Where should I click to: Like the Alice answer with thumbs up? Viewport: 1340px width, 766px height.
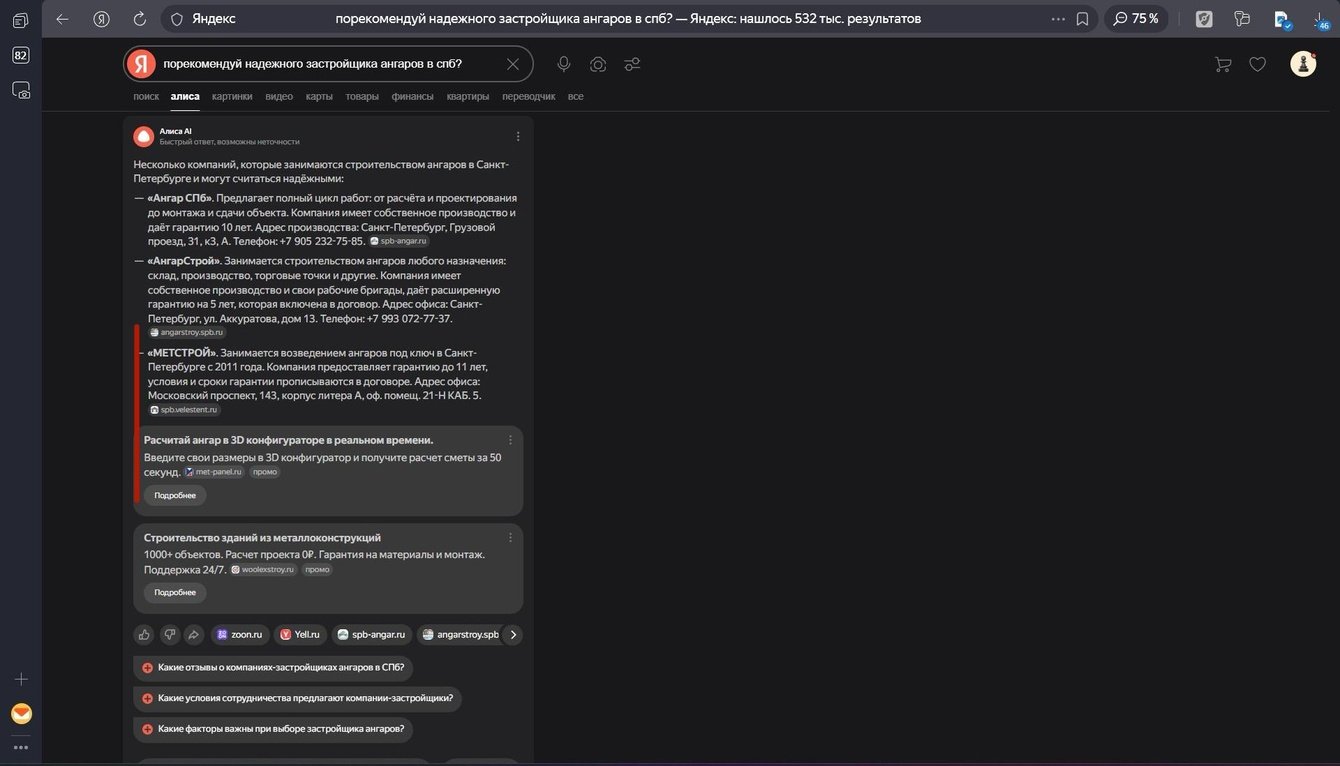(145, 634)
